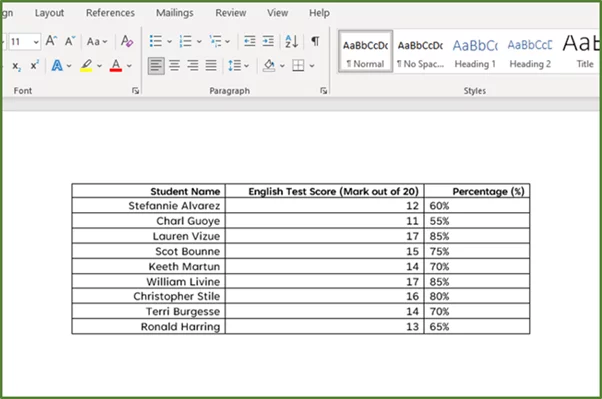Screen dimensions: 602x399
Task: Click the Keeth Martun cell
Action: (x=149, y=267)
